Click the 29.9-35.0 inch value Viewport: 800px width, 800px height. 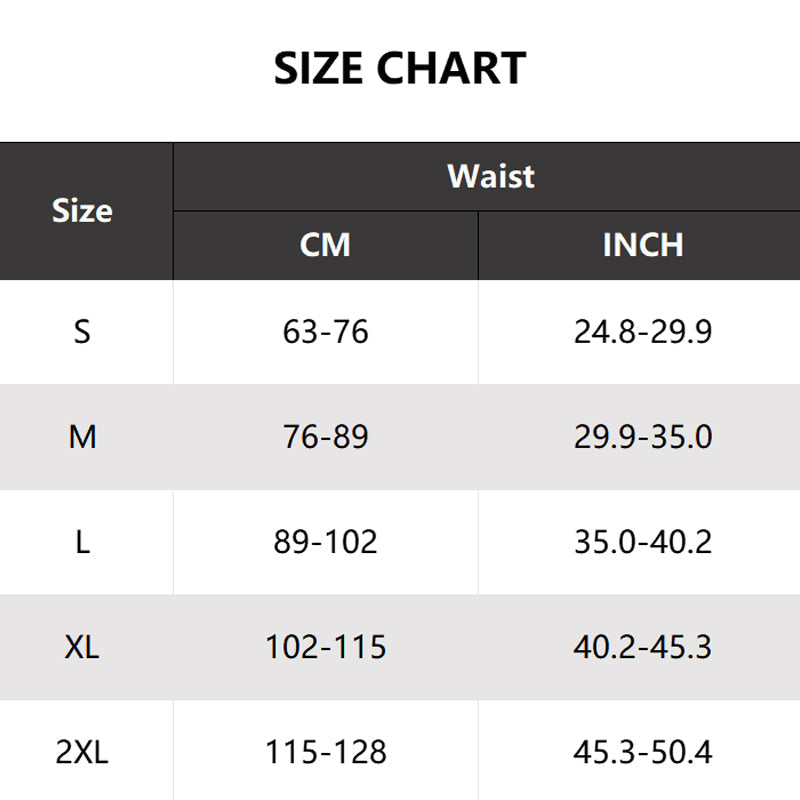pyautogui.click(x=643, y=437)
